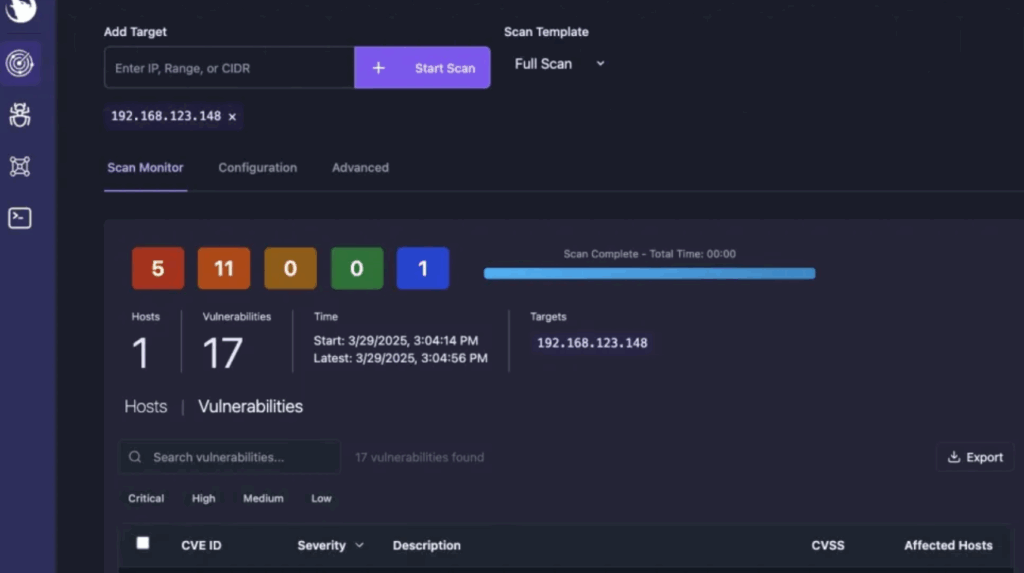The image size is (1024, 573).
Task: Expand the Severity column sort chevron
Action: [x=360, y=545]
